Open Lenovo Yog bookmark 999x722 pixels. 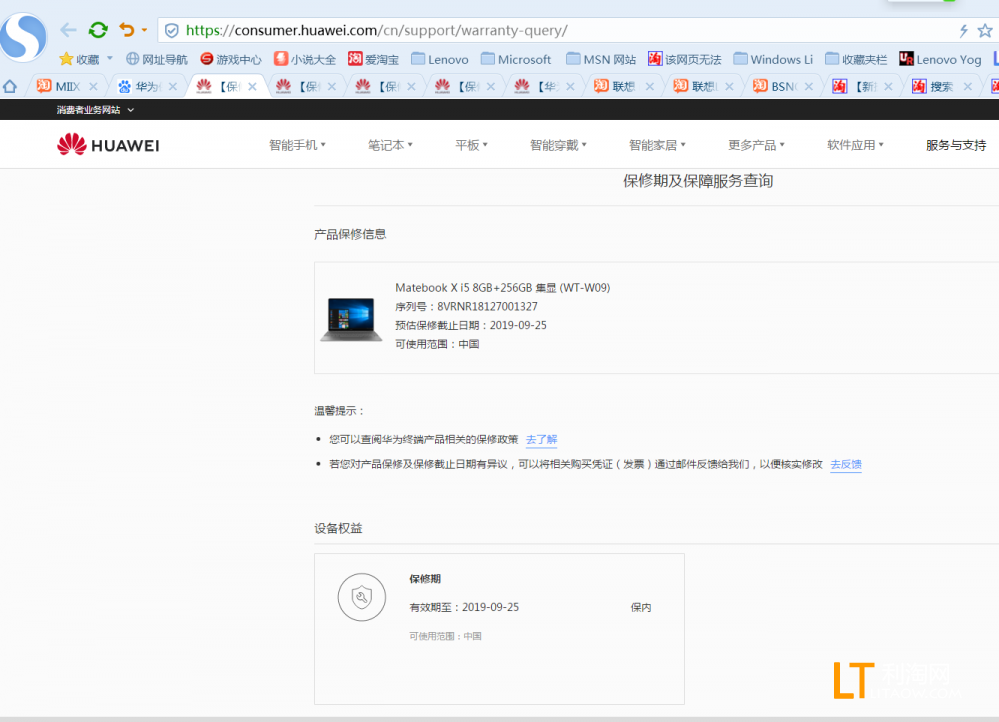click(940, 59)
